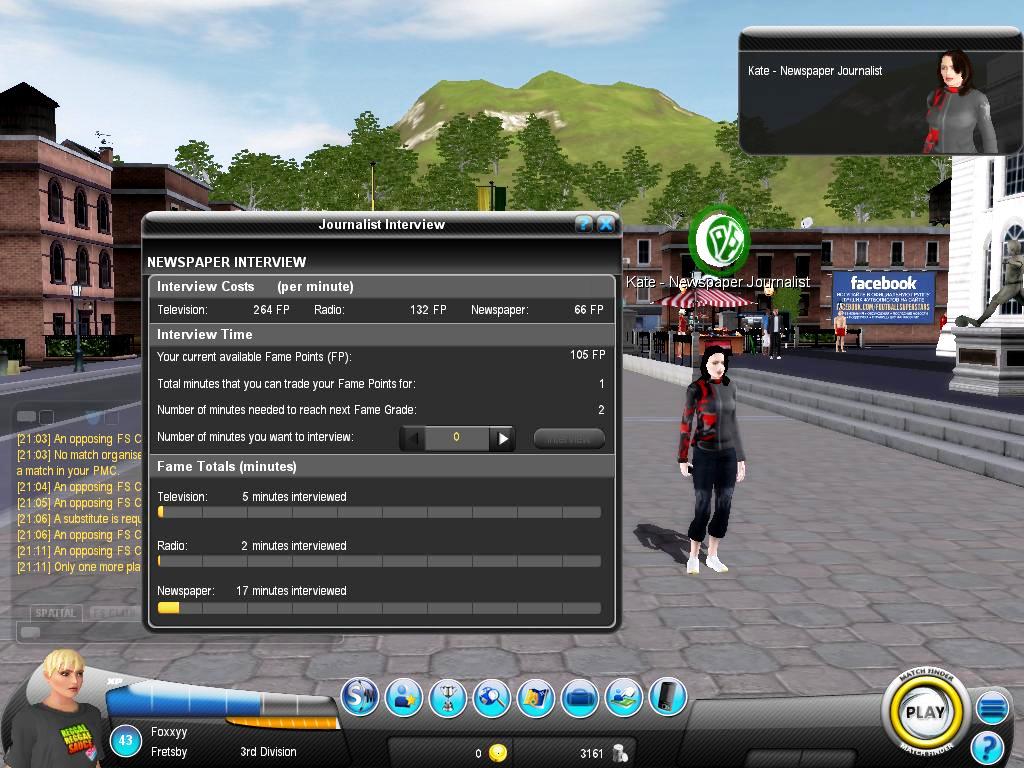Open the mobile phone icon
This screenshot has width=1024, height=768.
(668, 697)
